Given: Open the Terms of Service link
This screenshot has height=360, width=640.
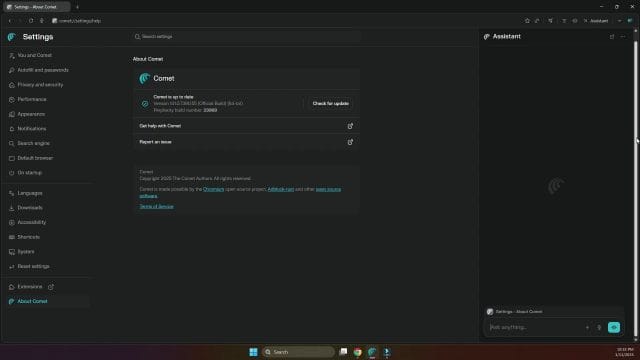Looking at the screenshot, I should [156, 207].
